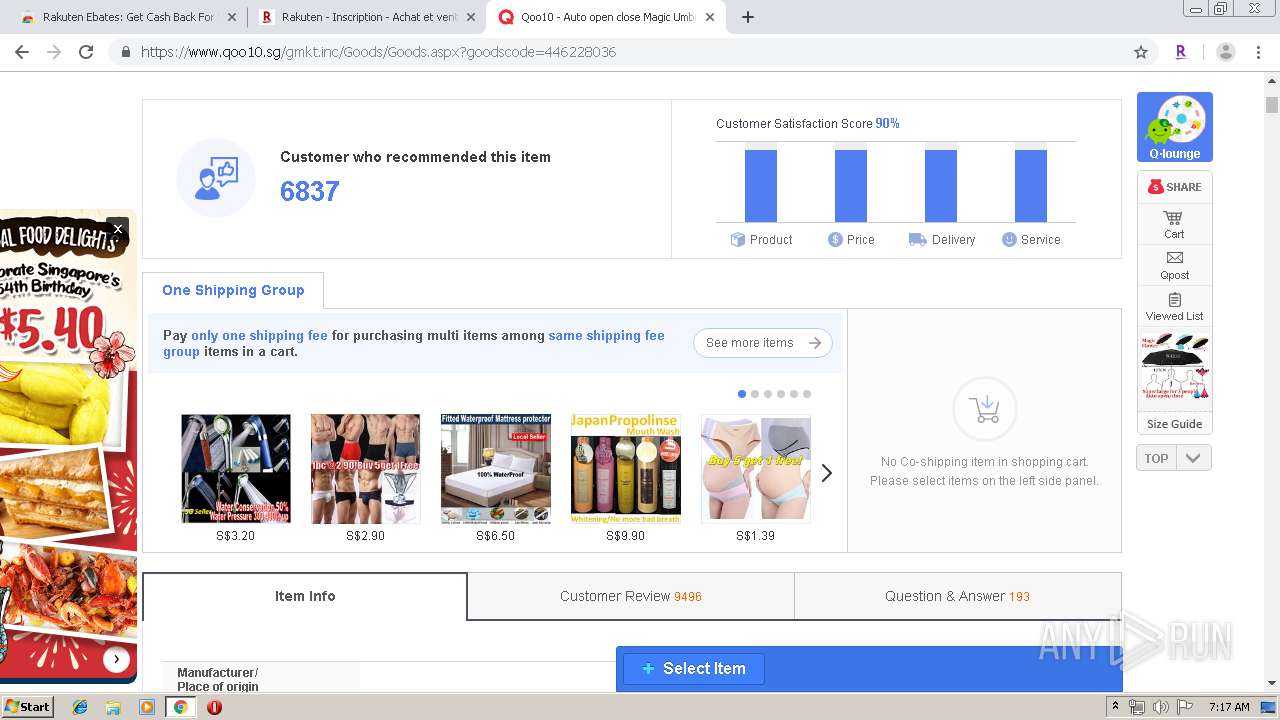Viewport: 1280px width, 720px height.
Task: Click See more items button
Action: point(763,343)
